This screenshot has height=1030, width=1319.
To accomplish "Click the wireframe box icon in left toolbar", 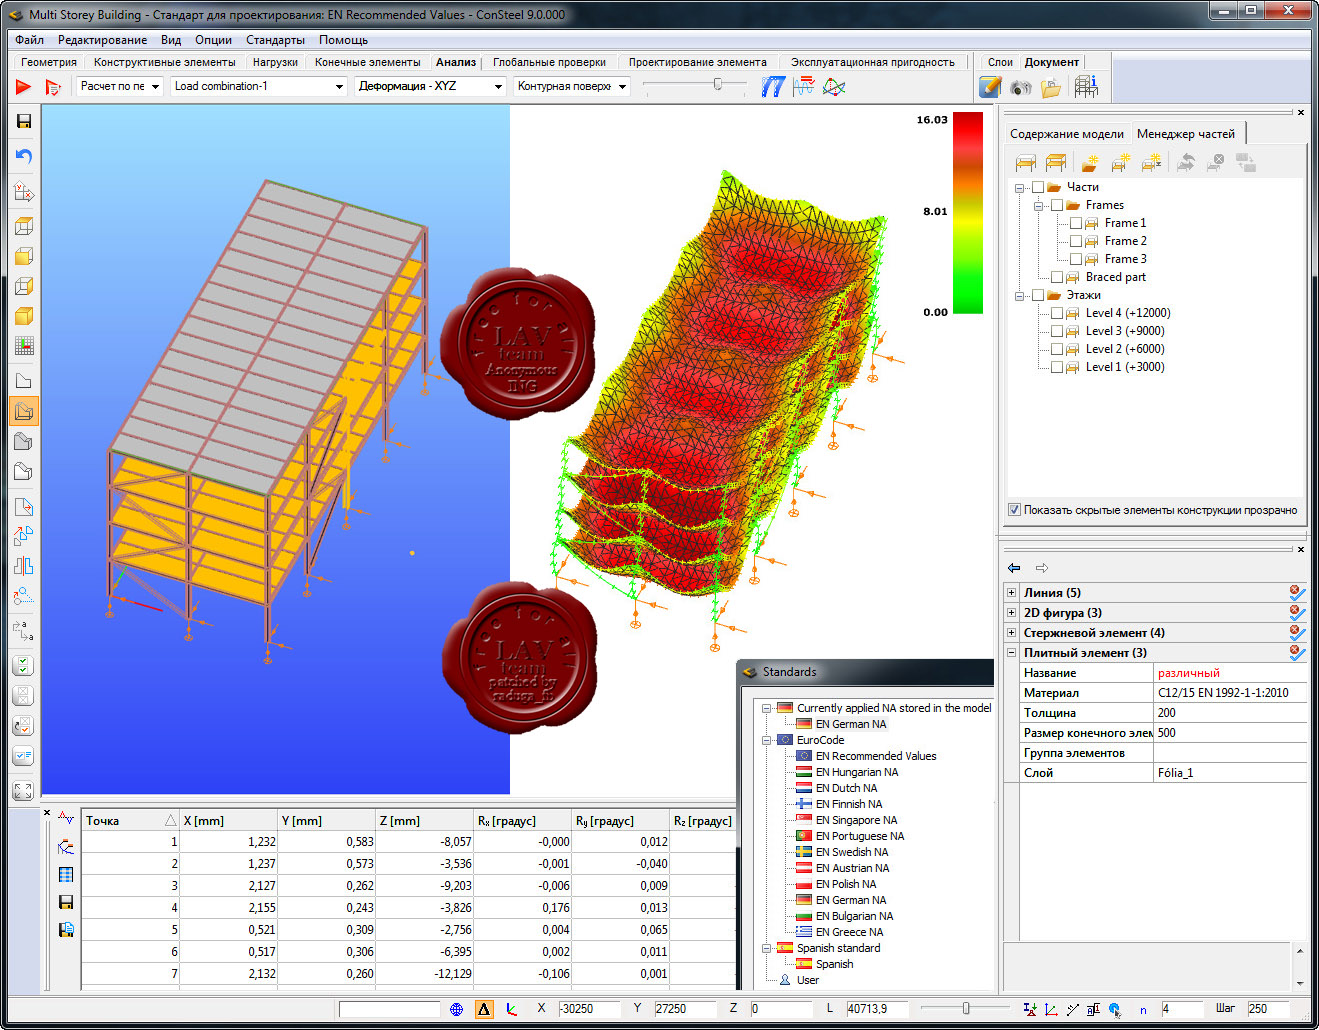I will click(x=24, y=226).
